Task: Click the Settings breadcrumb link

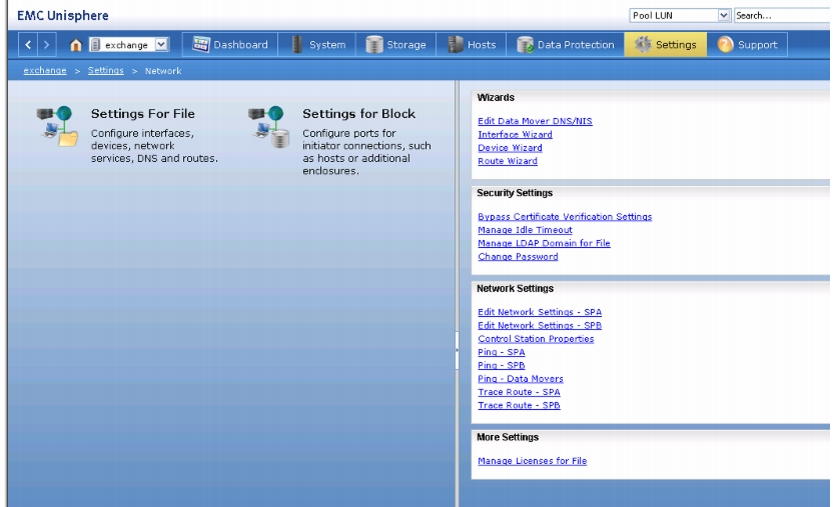Action: [x=106, y=70]
